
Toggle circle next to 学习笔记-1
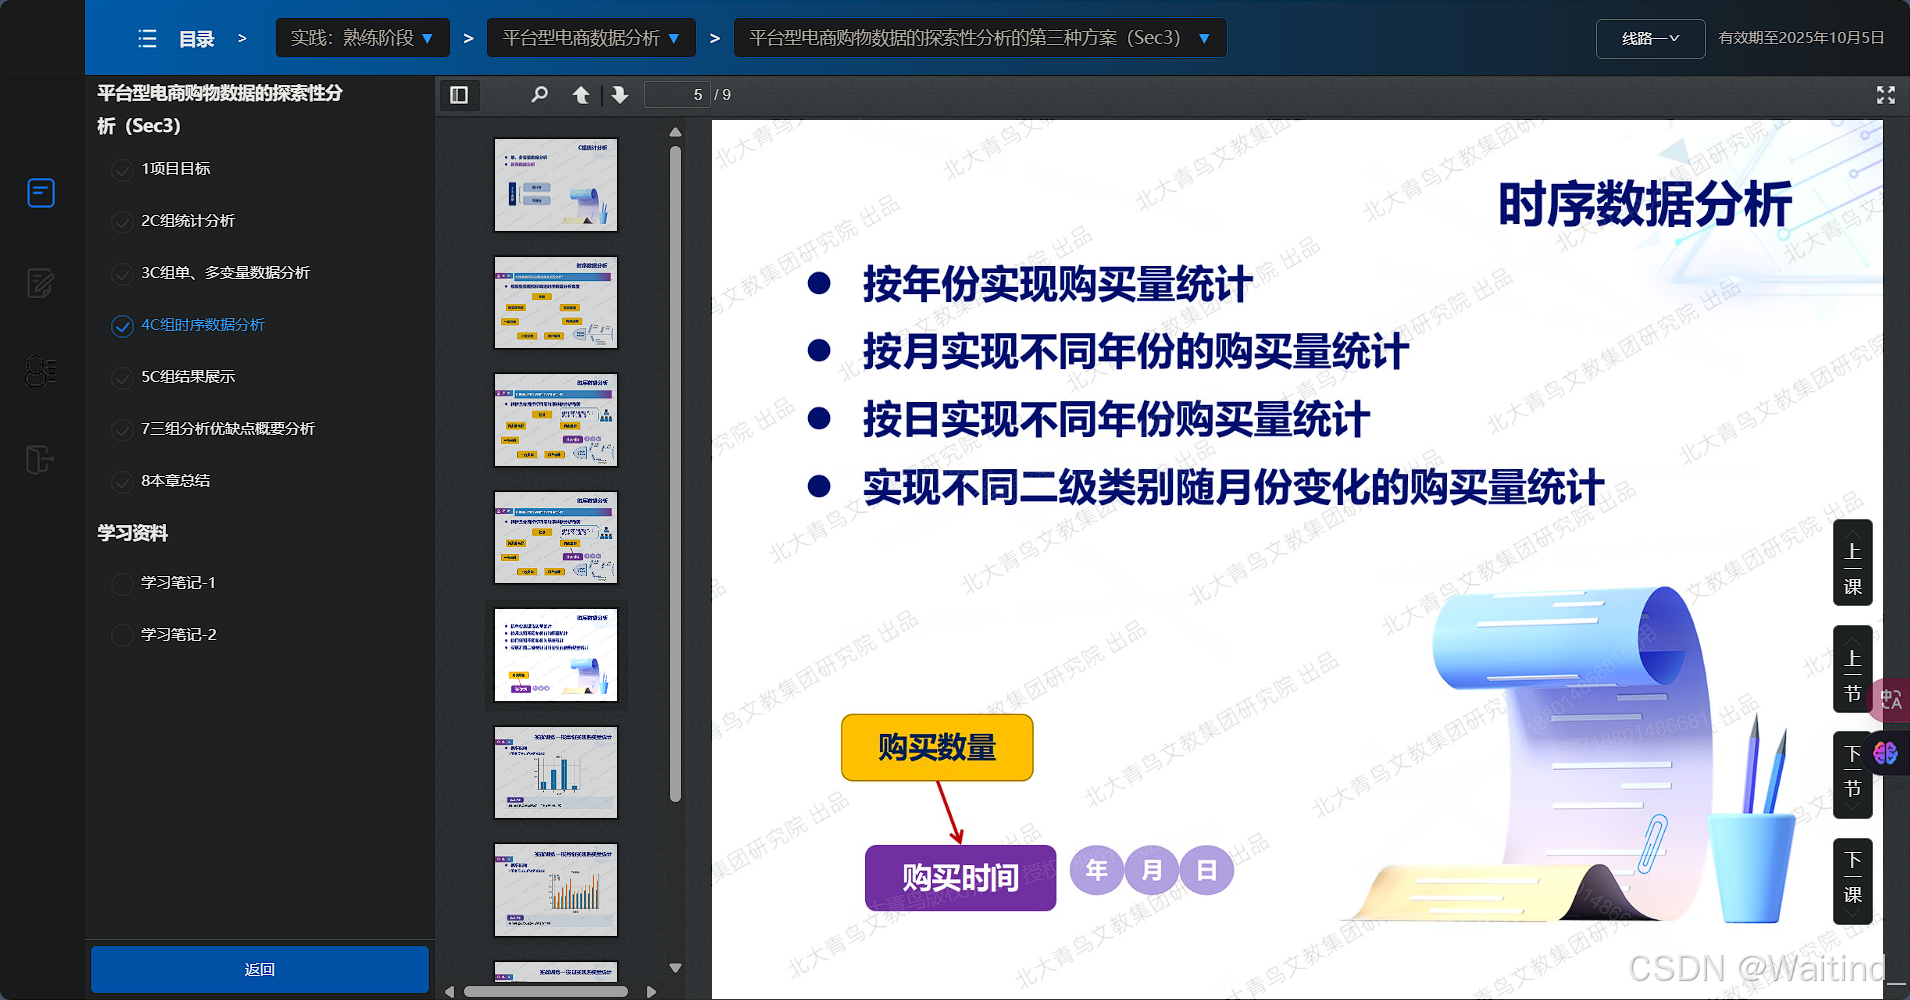pyautogui.click(x=122, y=584)
